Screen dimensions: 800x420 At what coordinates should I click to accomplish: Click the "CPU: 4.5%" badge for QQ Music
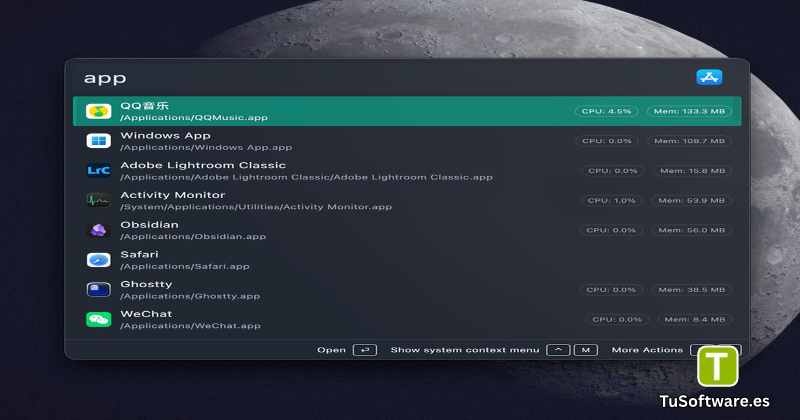point(607,111)
